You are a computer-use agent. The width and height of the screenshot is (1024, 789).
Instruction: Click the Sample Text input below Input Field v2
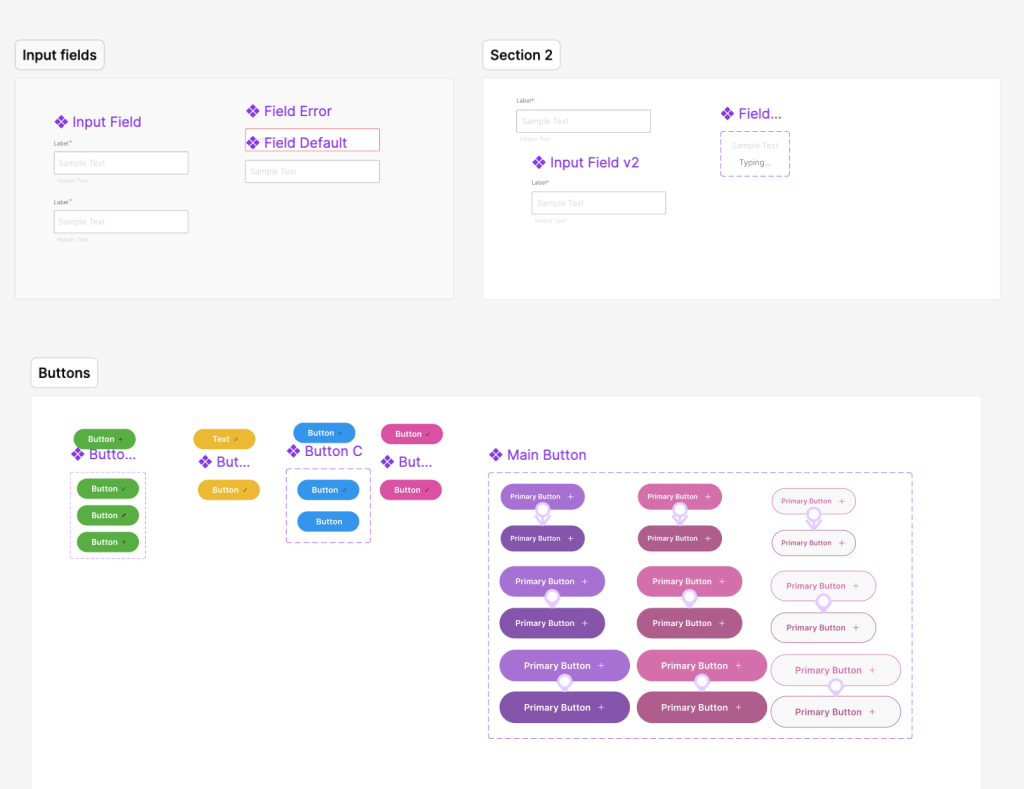[598, 203]
